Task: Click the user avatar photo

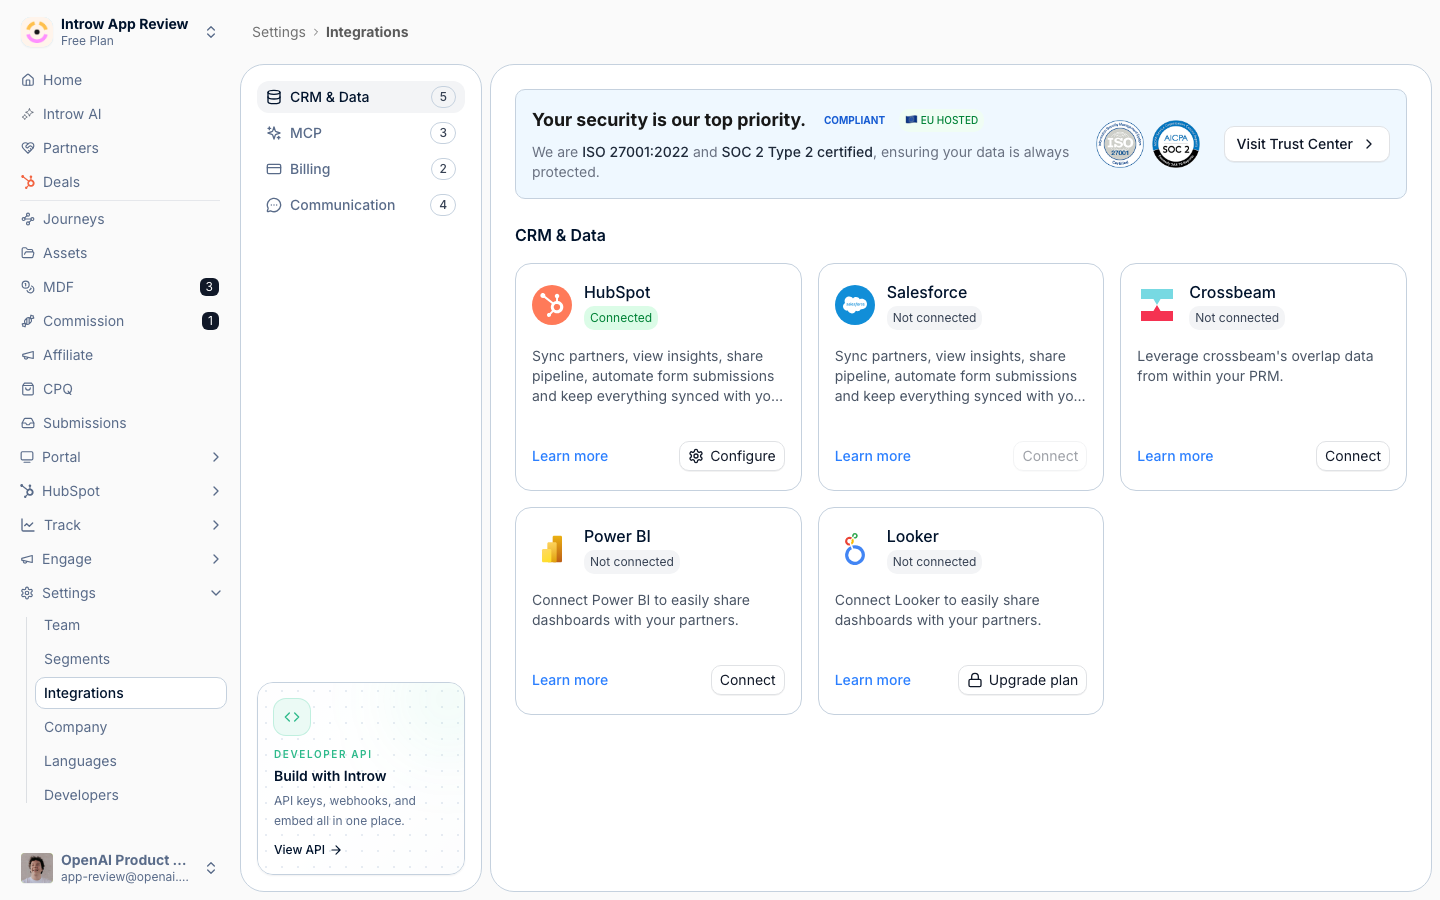Action: click(x=37, y=868)
